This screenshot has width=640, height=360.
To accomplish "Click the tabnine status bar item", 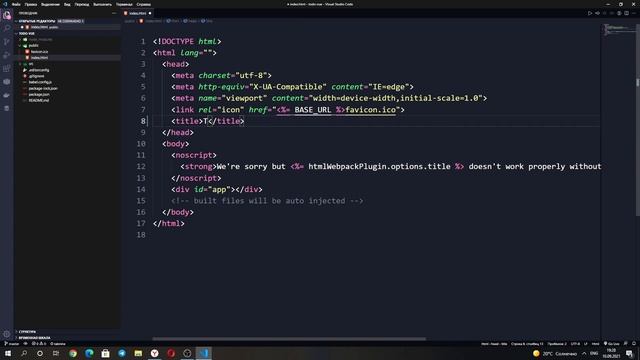I will (58, 344).
